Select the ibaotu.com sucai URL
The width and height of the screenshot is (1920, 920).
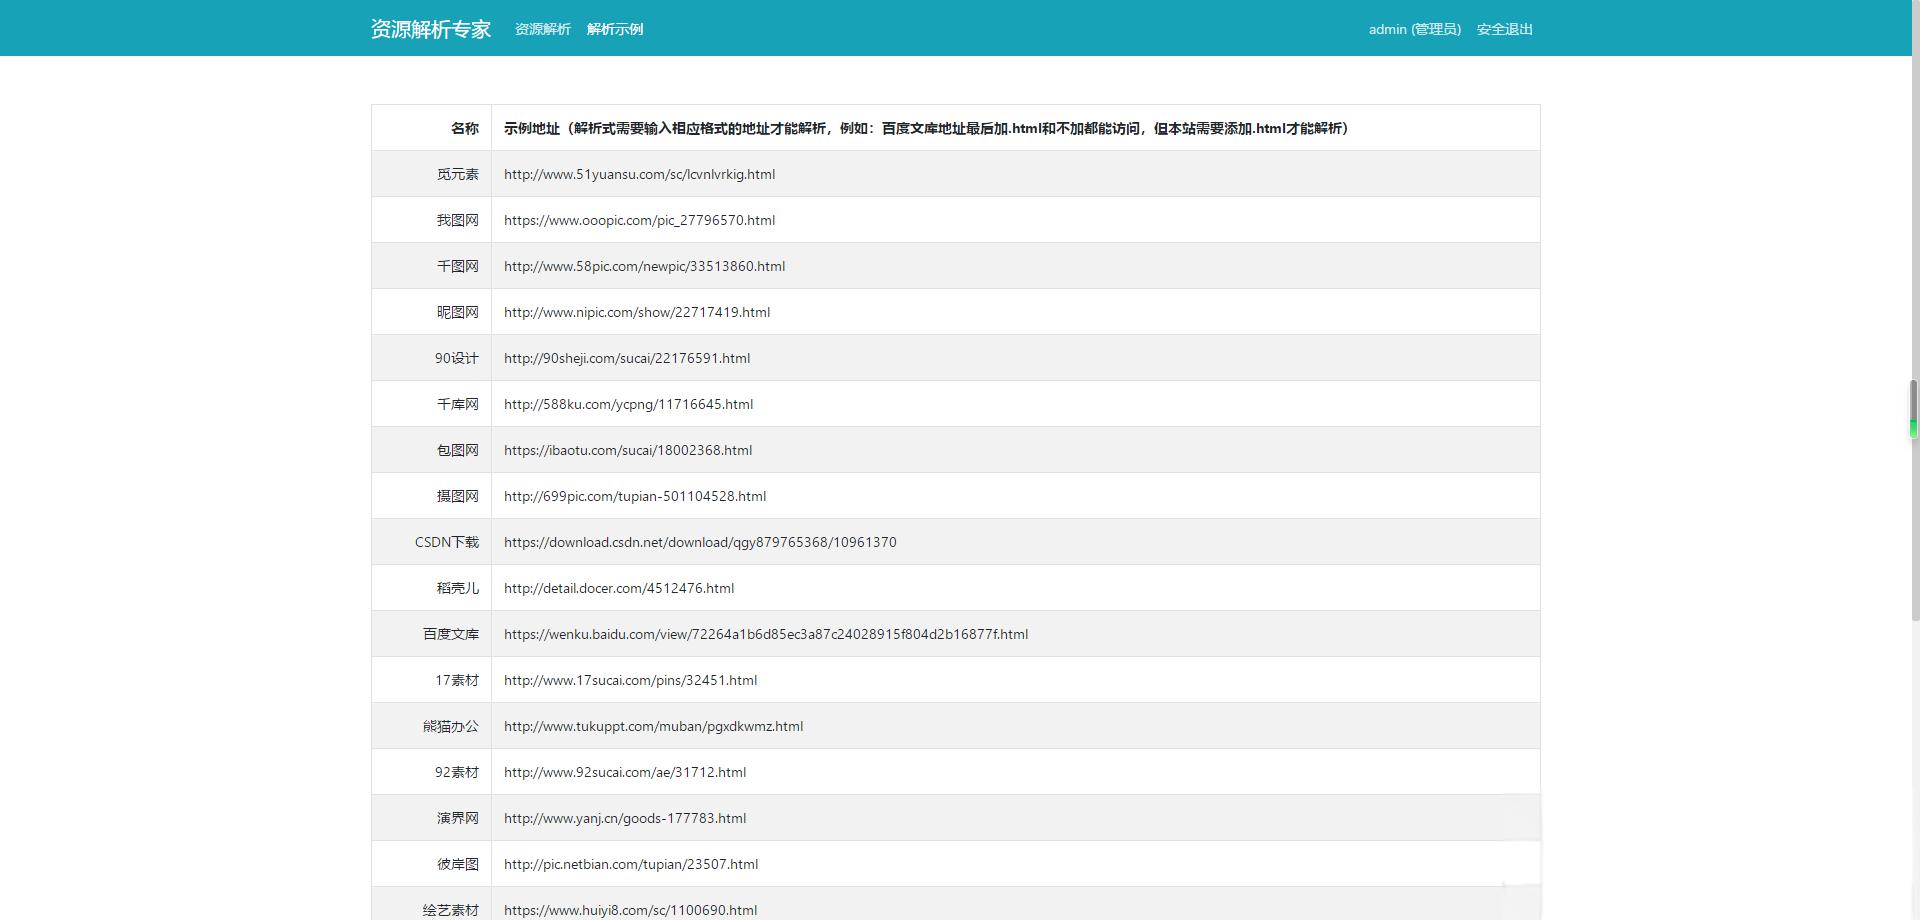(x=628, y=450)
